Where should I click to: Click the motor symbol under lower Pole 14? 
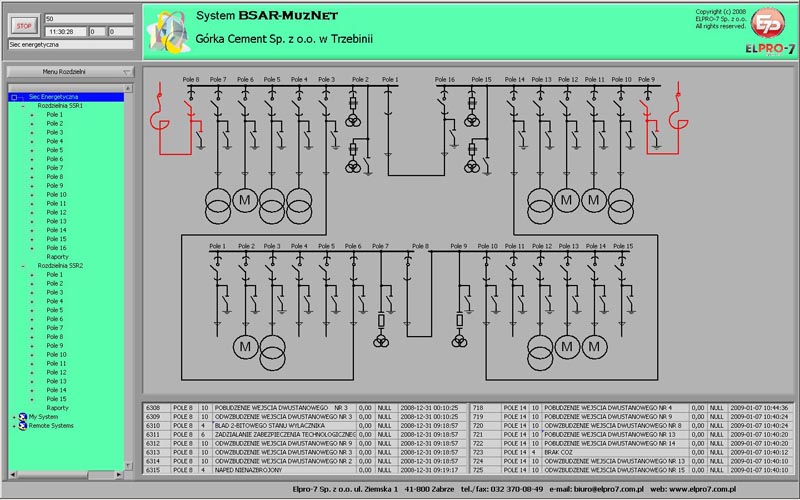[x=594, y=347]
